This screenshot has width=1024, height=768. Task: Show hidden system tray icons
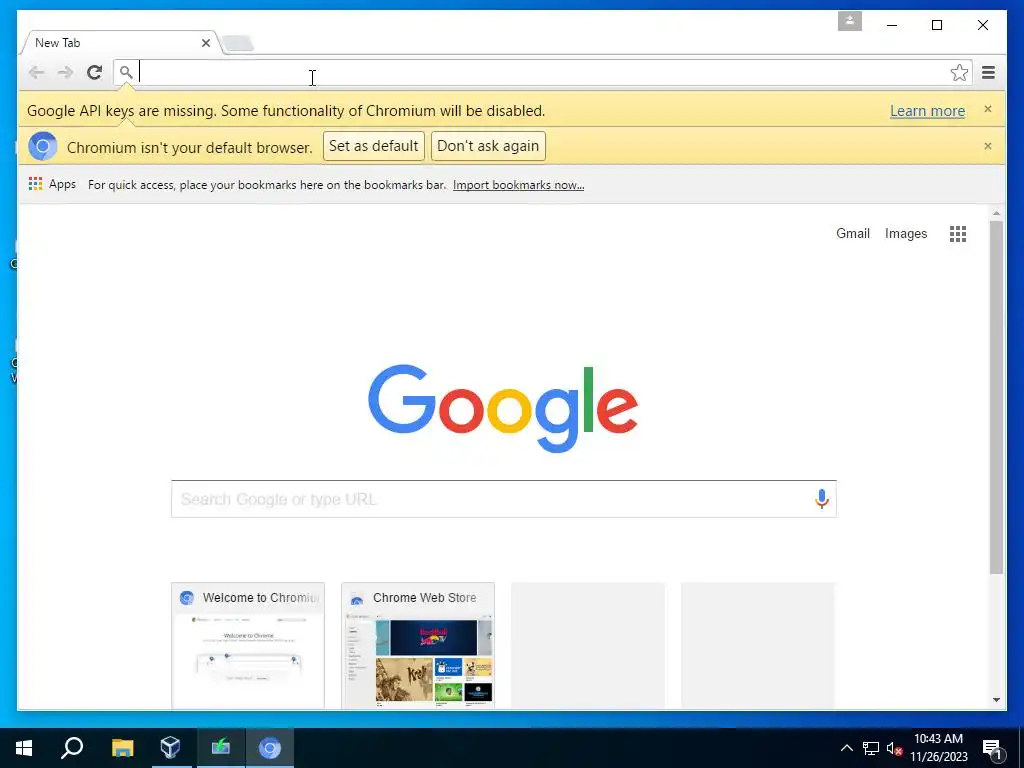(x=846, y=748)
